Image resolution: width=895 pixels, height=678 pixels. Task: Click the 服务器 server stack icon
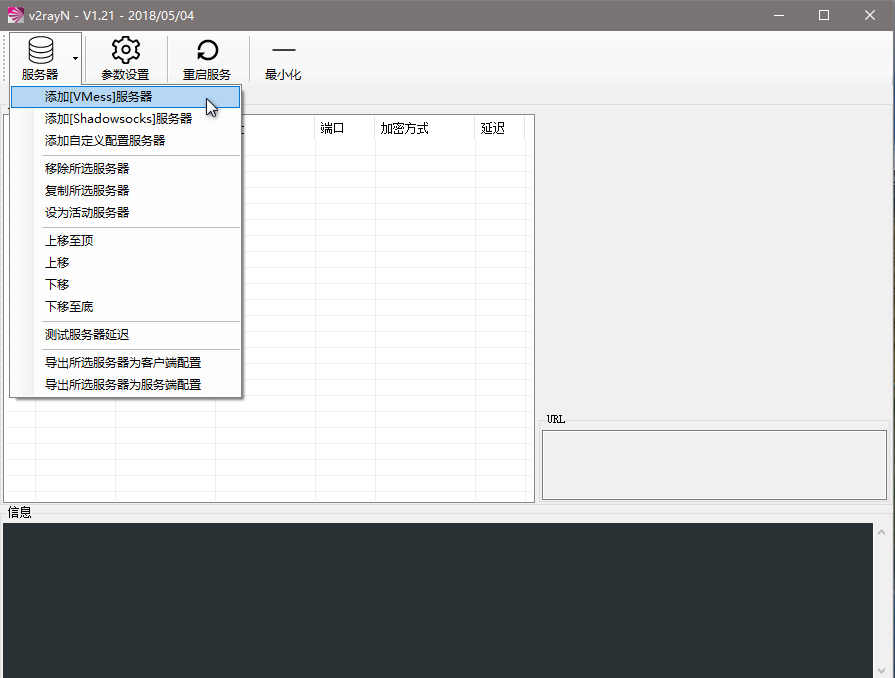(41, 50)
